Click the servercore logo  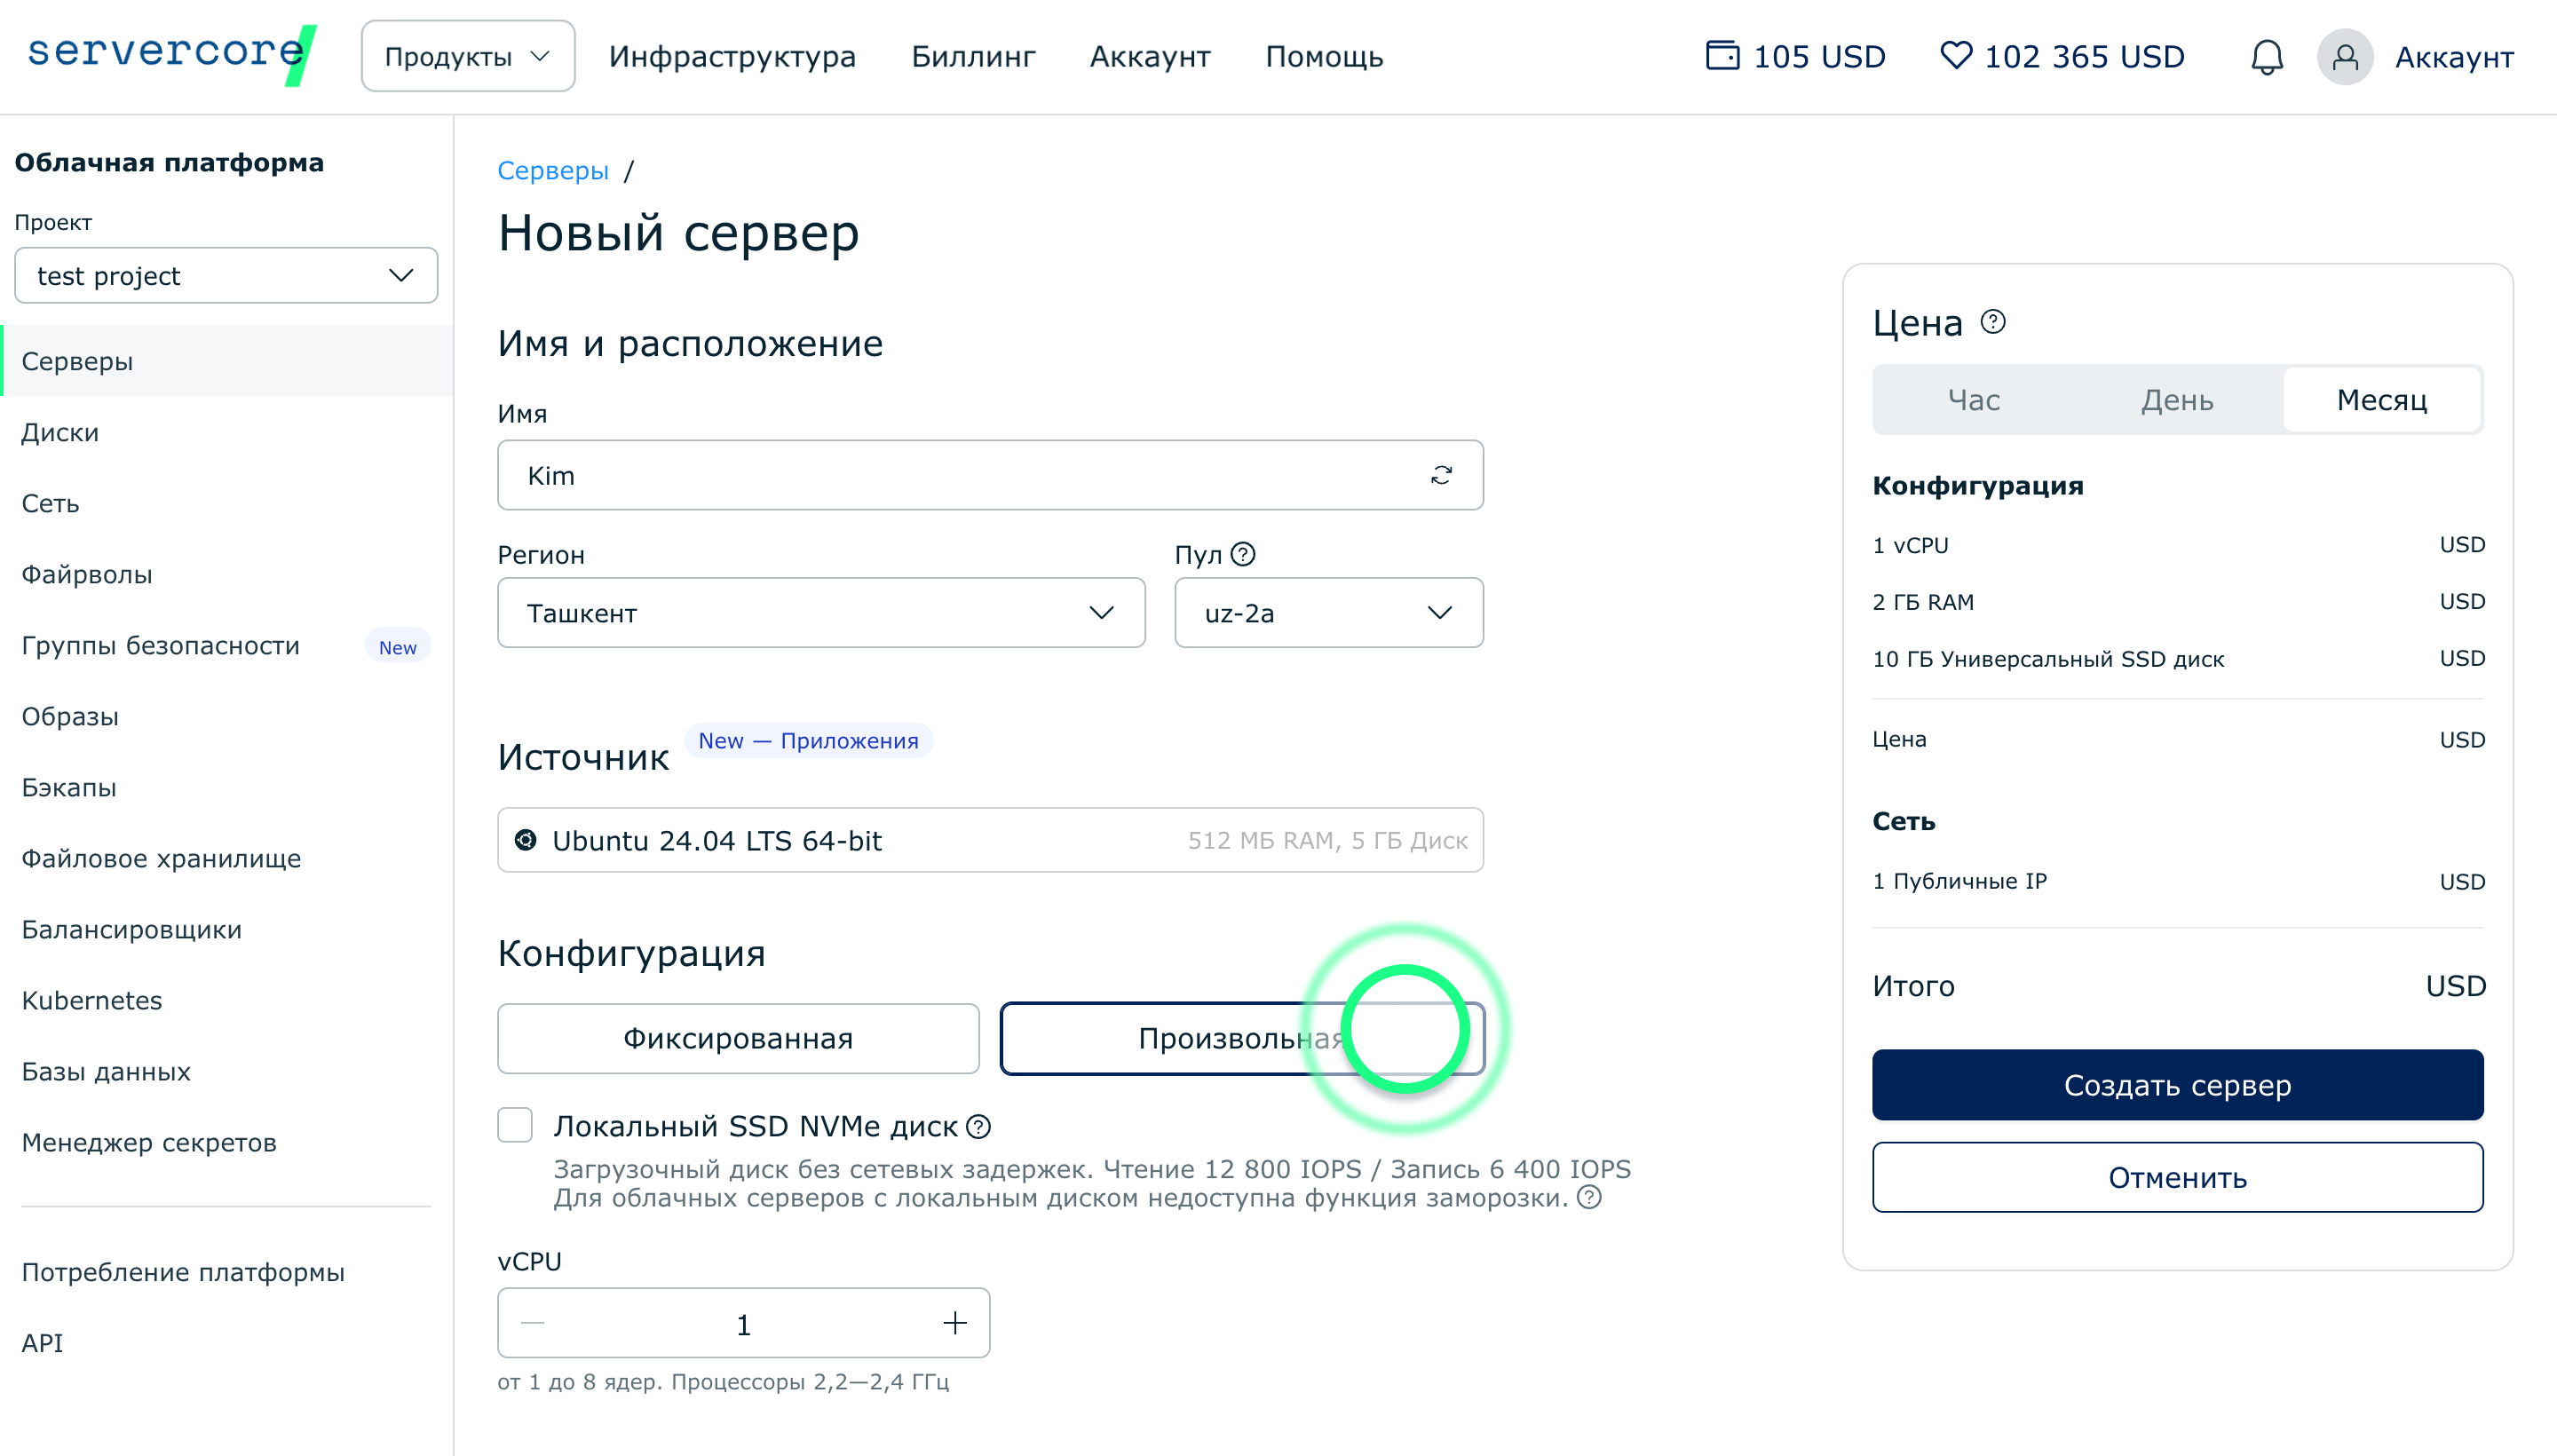(171, 54)
